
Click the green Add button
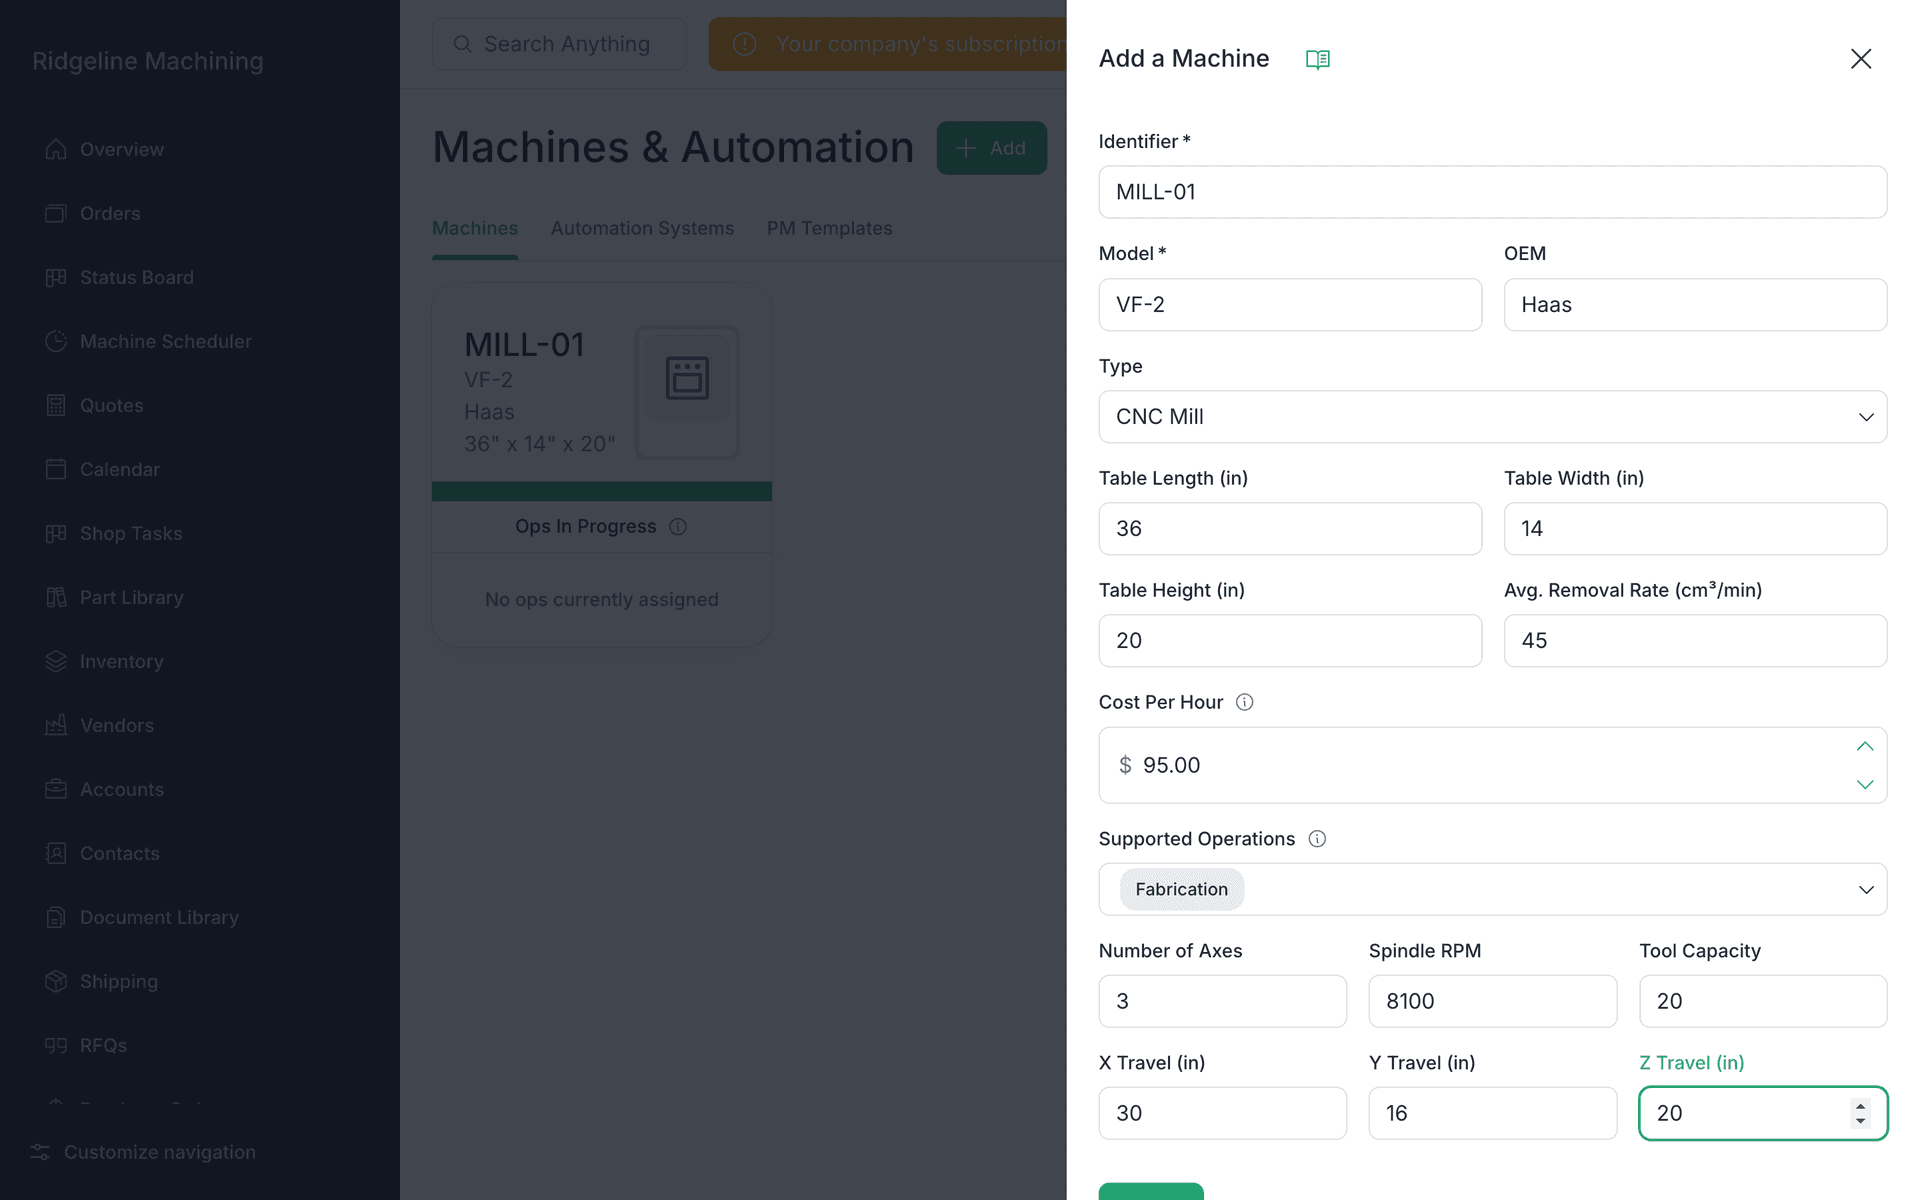point(991,148)
